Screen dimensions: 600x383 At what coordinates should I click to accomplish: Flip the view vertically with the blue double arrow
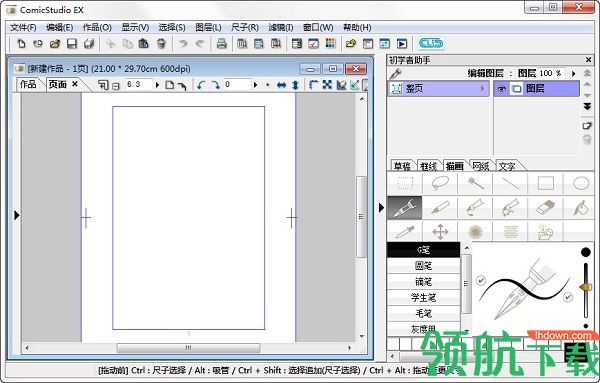click(295, 85)
